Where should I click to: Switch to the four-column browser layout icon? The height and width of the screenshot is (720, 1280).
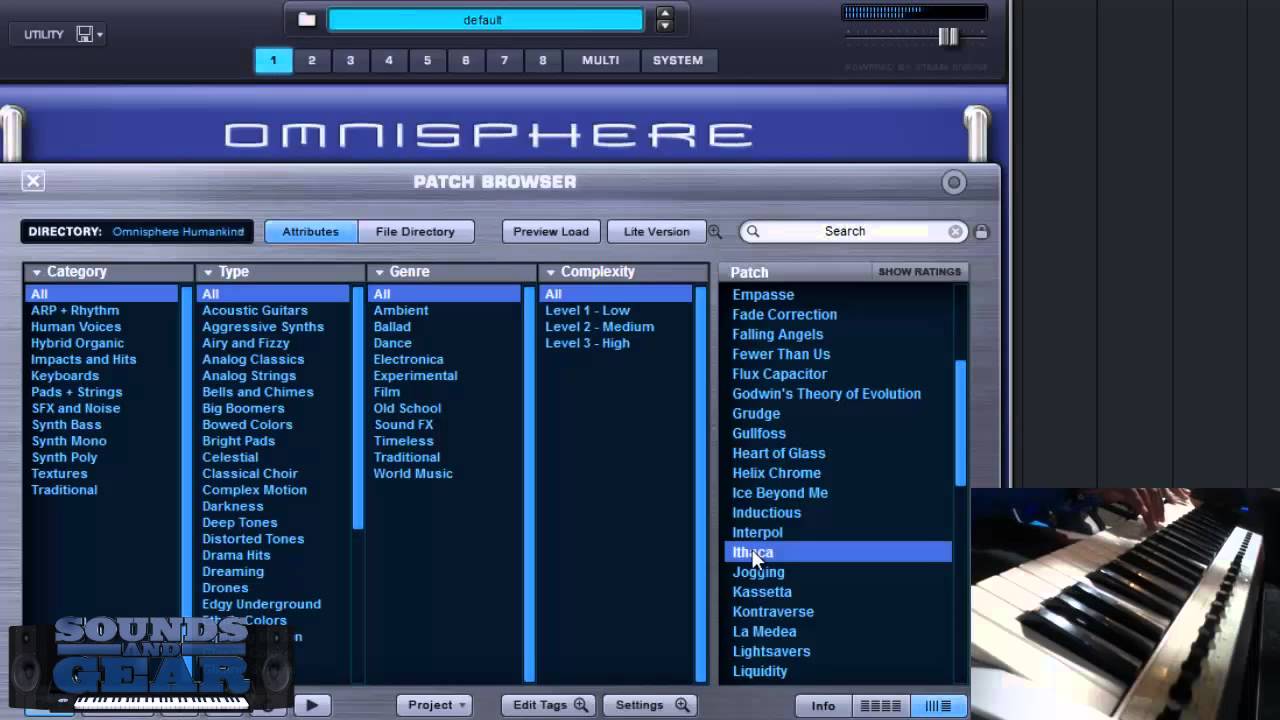(x=880, y=706)
